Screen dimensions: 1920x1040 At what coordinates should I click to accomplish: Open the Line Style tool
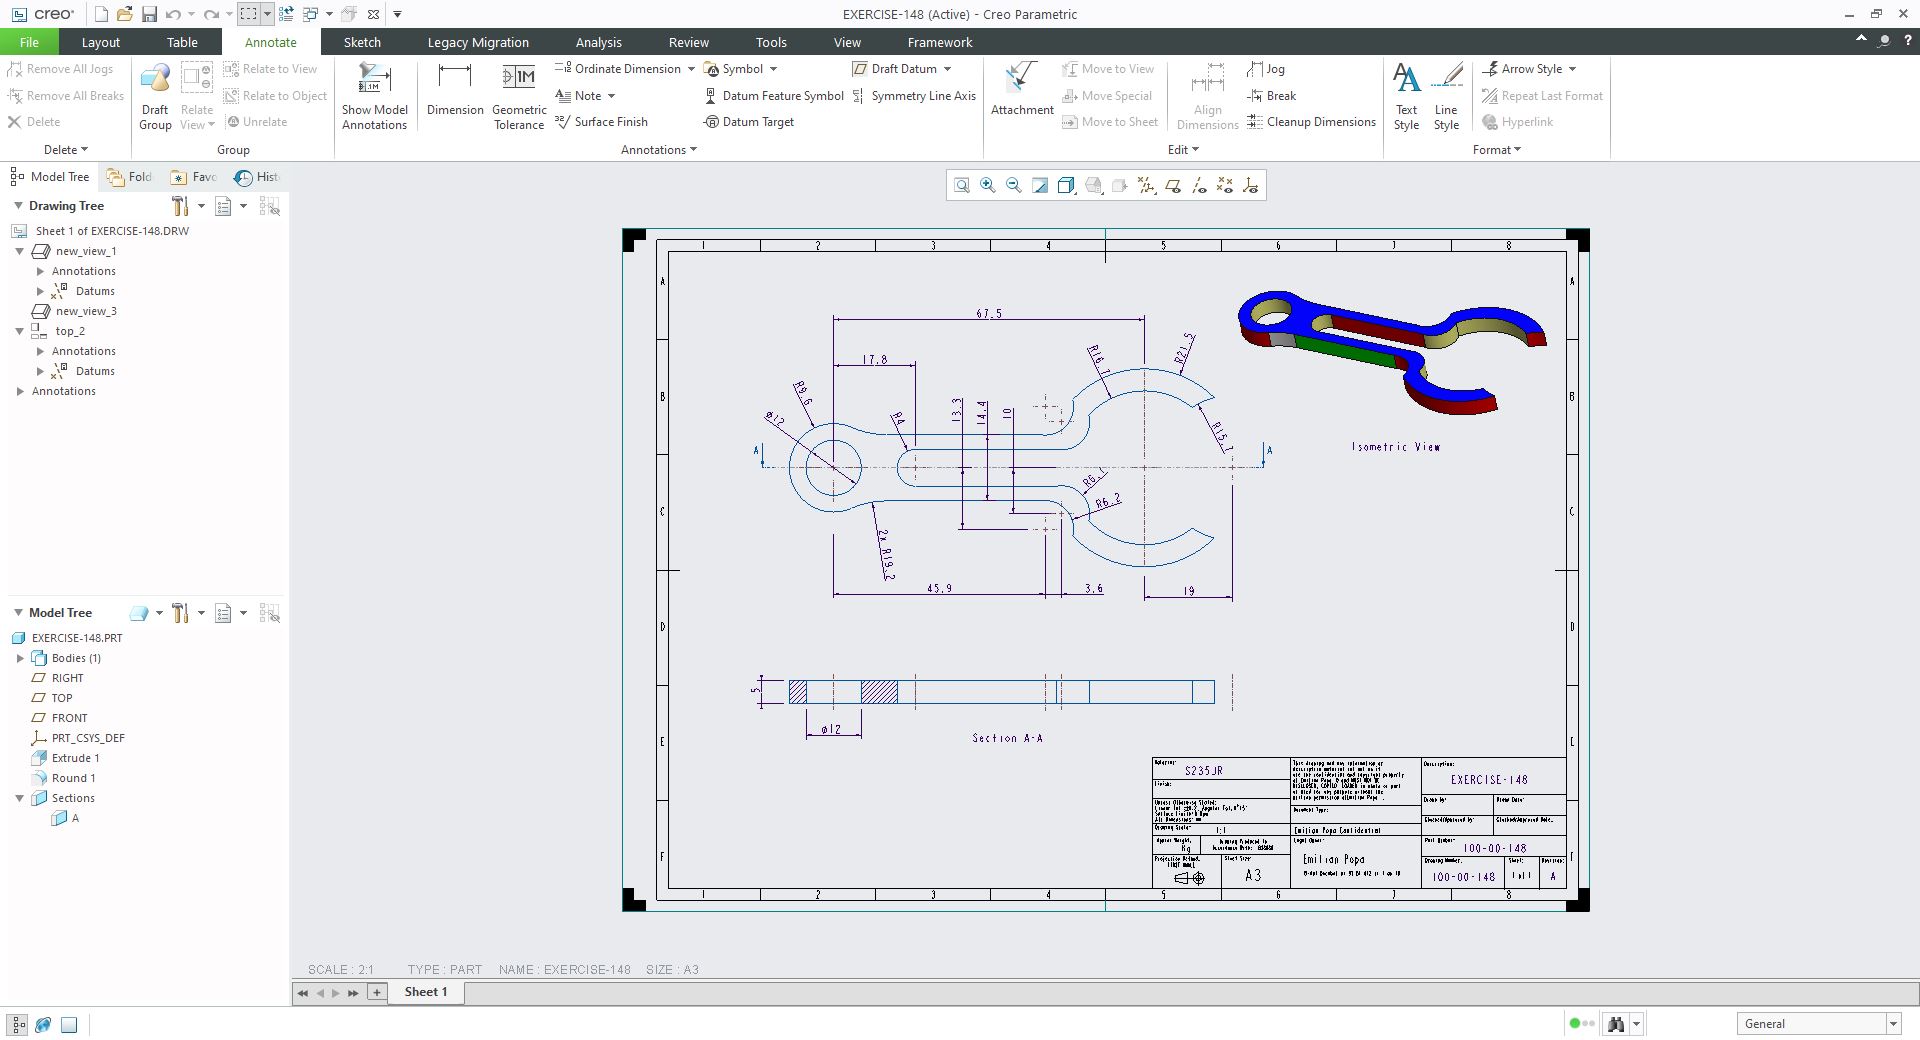(1446, 96)
